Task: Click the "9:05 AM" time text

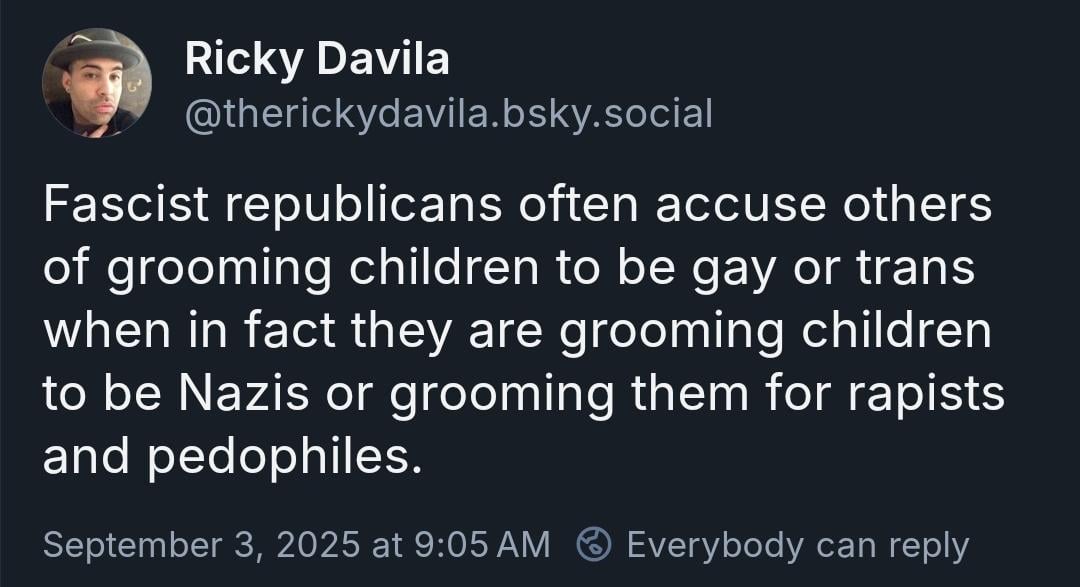Action: [x=483, y=544]
